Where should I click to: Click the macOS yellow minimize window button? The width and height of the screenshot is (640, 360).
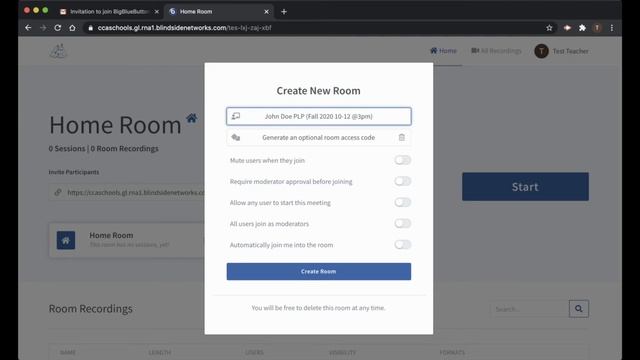(x=36, y=10)
